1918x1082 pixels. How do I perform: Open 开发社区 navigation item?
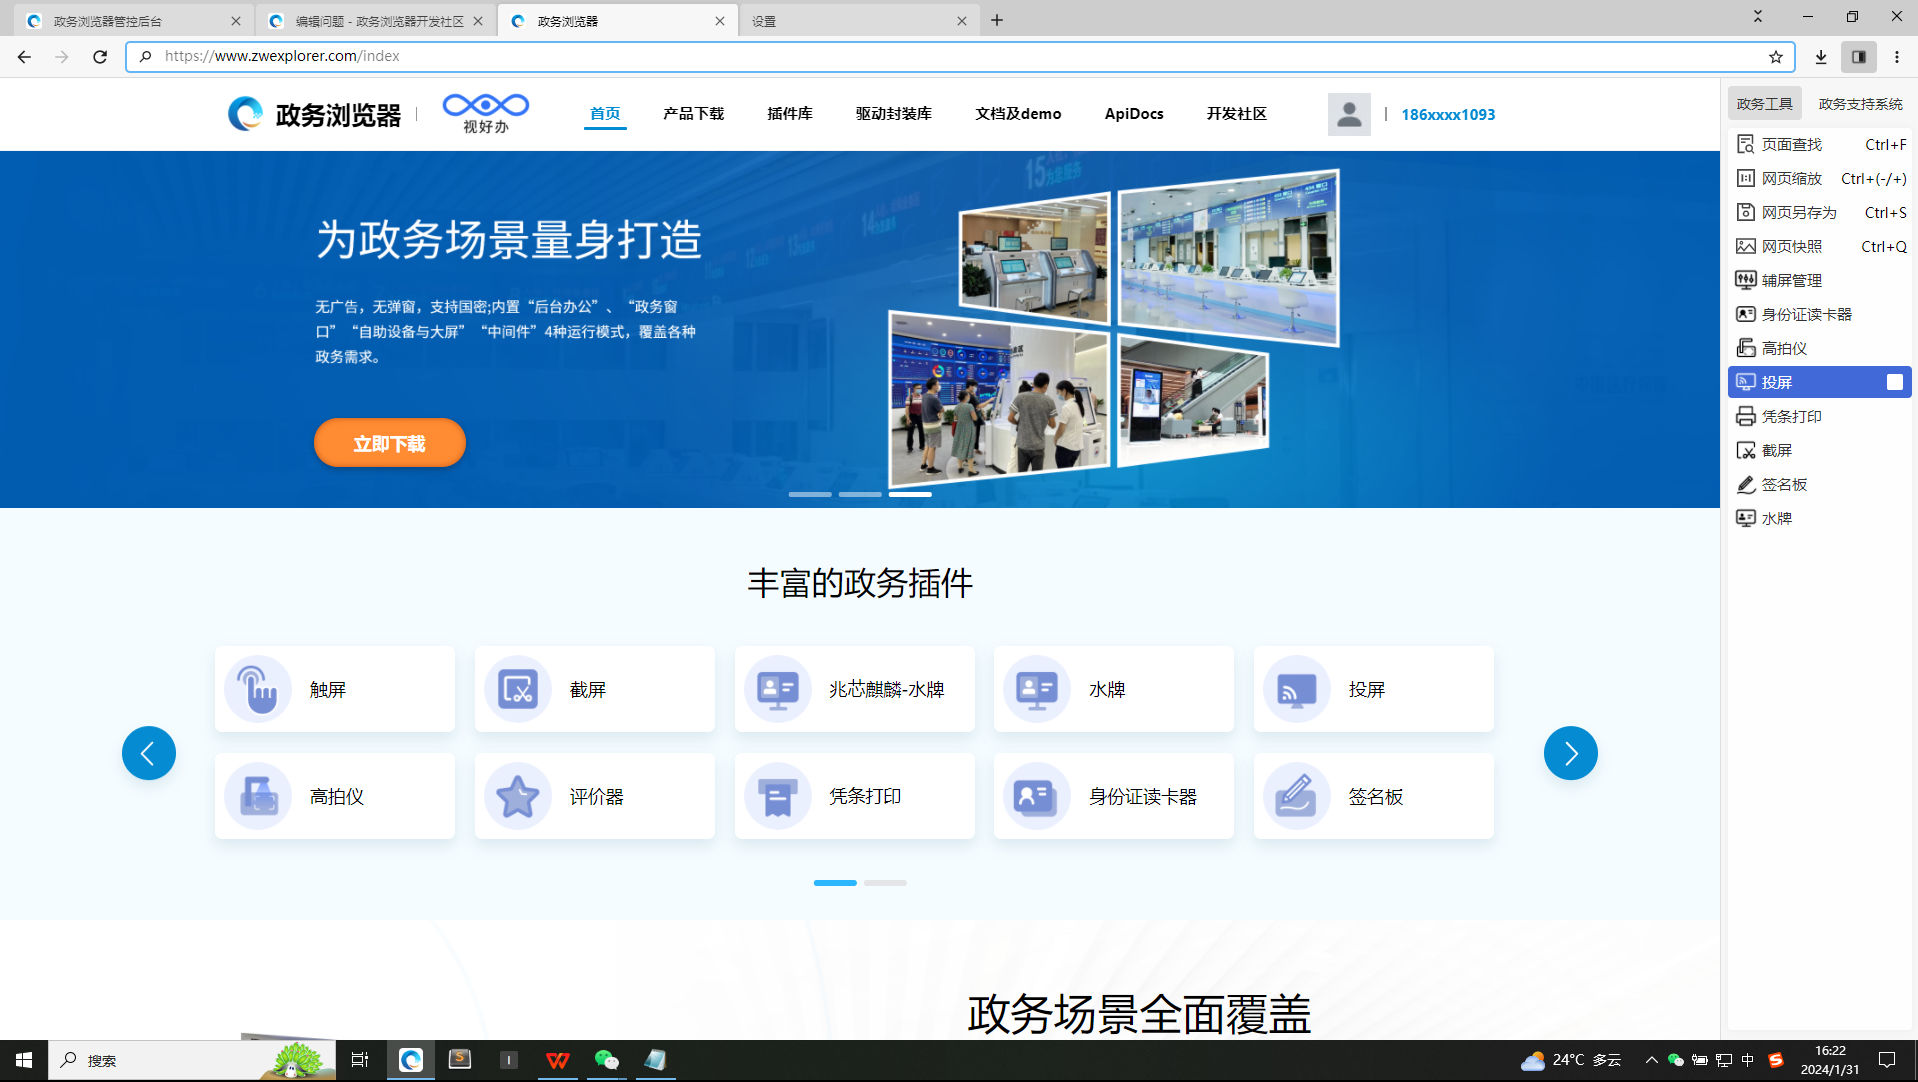(1236, 114)
